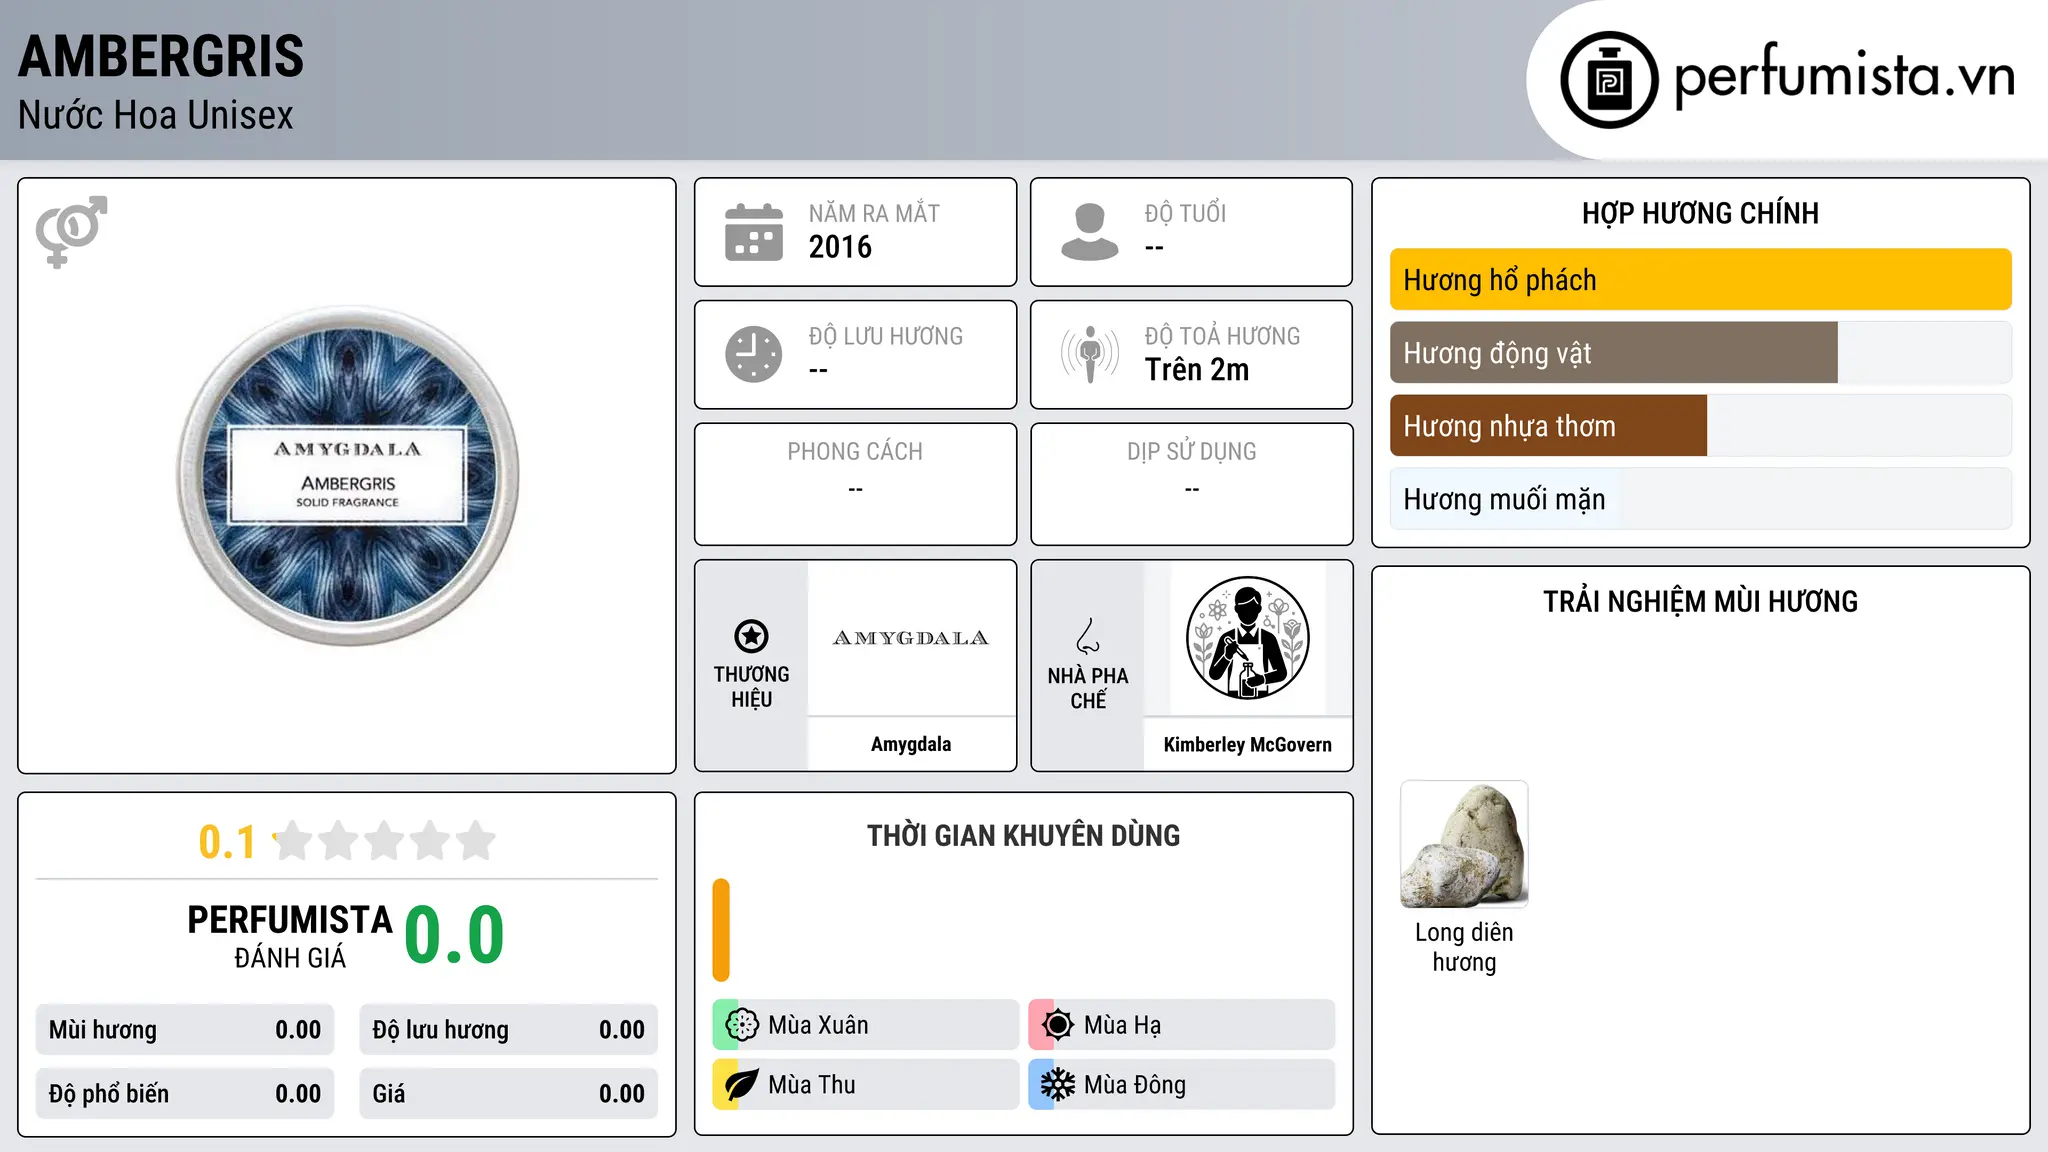This screenshot has height=1152, width=2048.
Task: Click the THƯƠNG HIỆU label
Action: click(x=751, y=687)
